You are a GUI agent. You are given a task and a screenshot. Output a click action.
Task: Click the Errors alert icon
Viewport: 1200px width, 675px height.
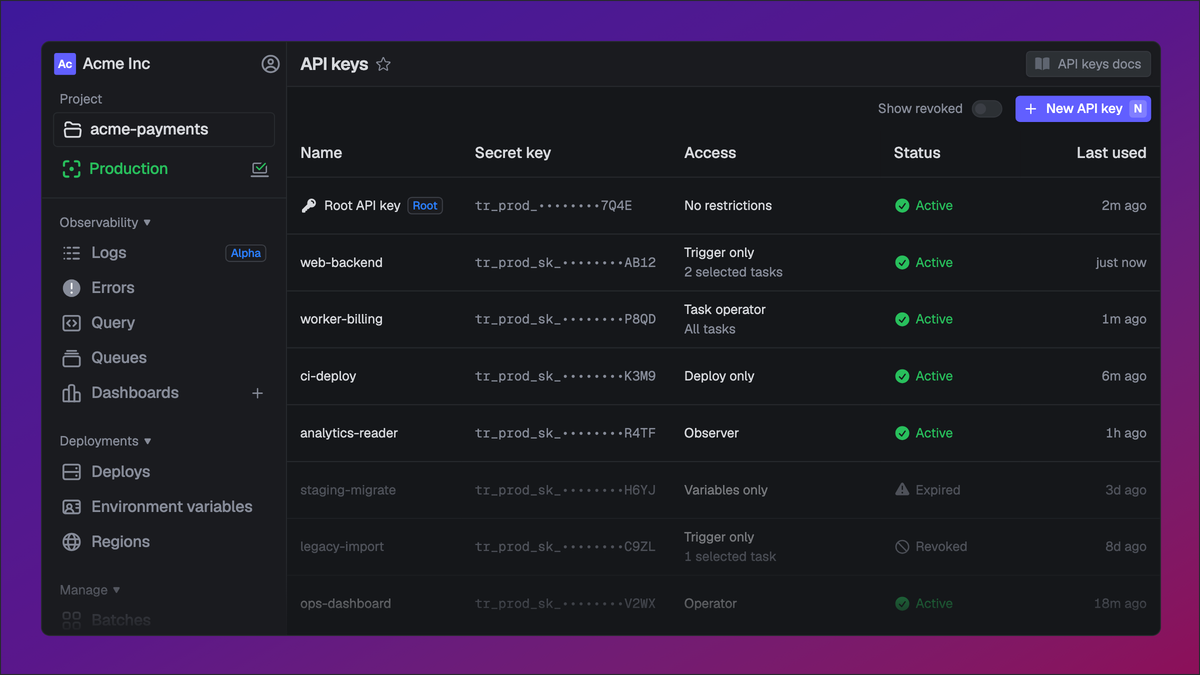point(71,288)
